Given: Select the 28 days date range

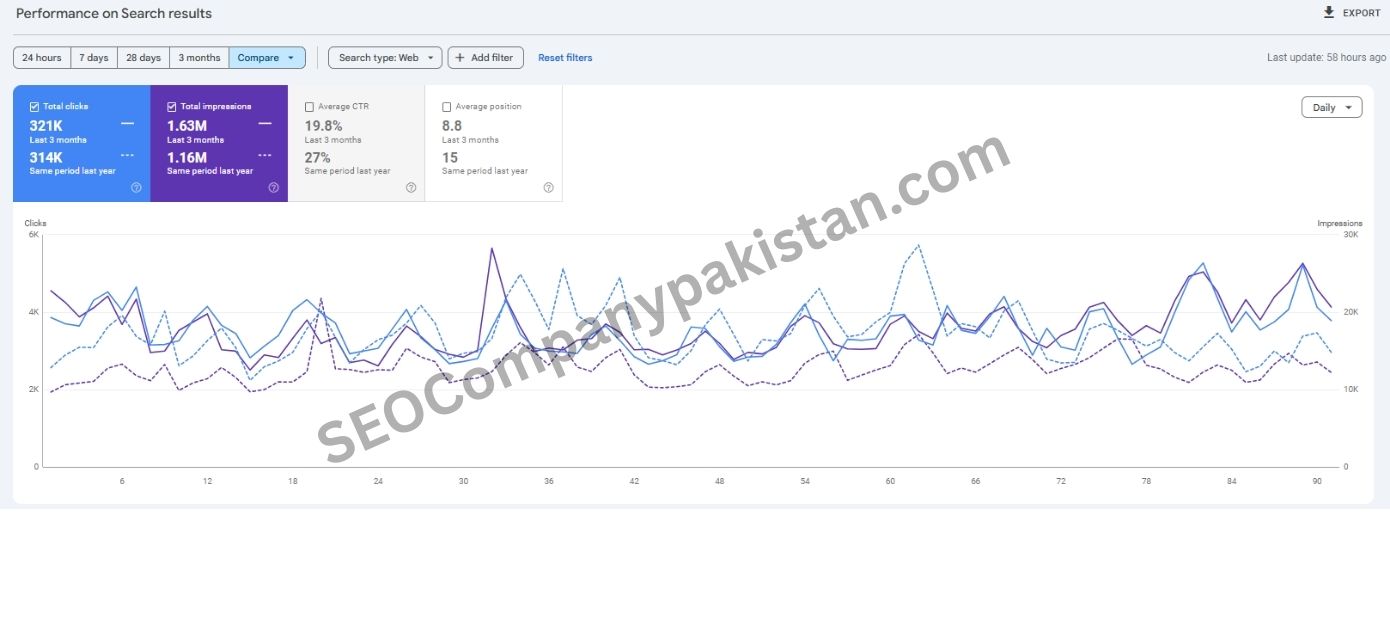Looking at the screenshot, I should (x=142, y=57).
